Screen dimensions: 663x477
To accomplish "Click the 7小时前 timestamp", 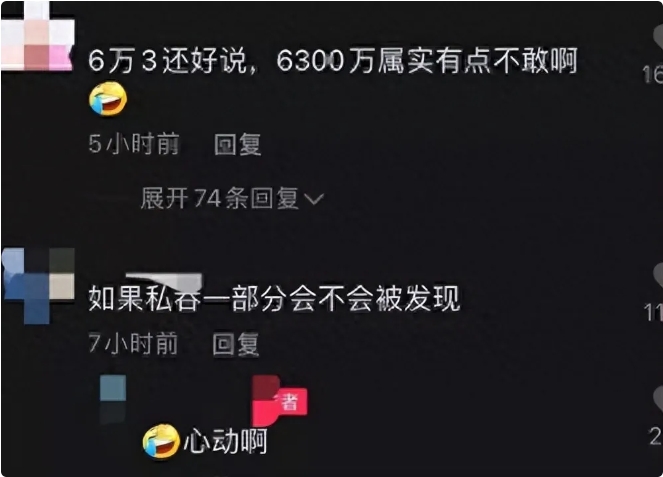I will [x=133, y=343].
